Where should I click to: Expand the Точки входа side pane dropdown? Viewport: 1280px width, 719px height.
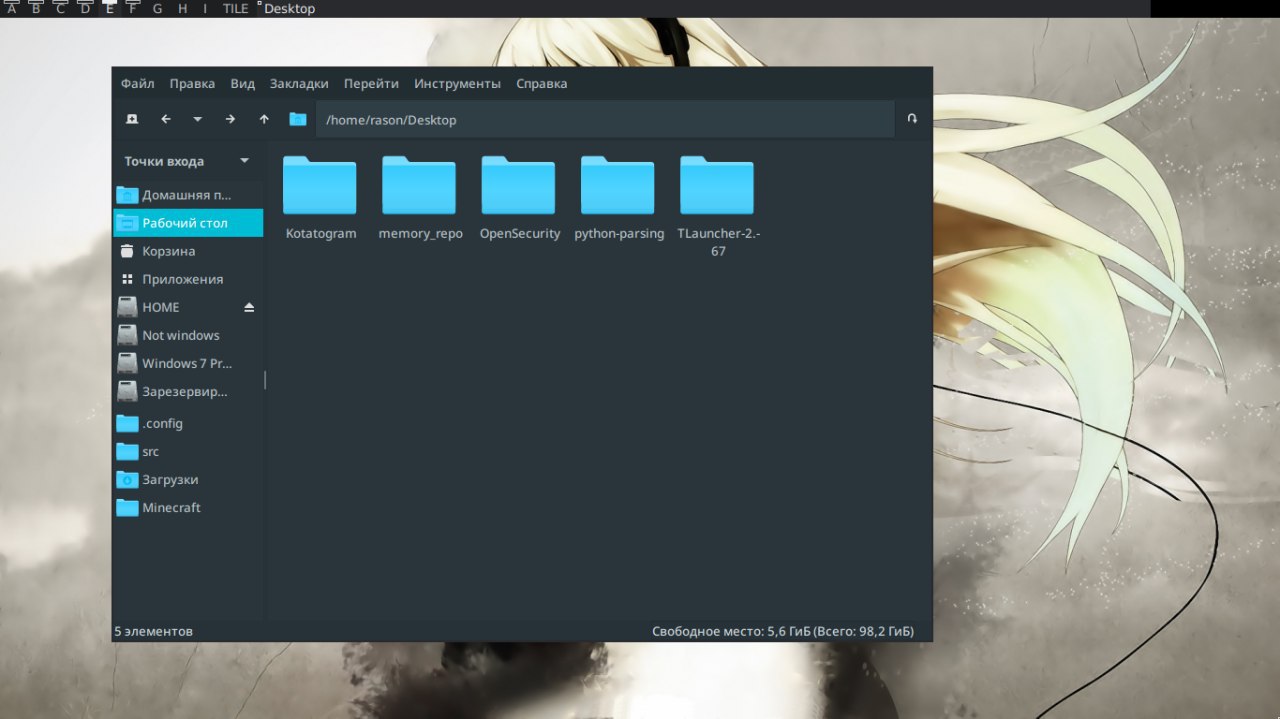tap(245, 161)
